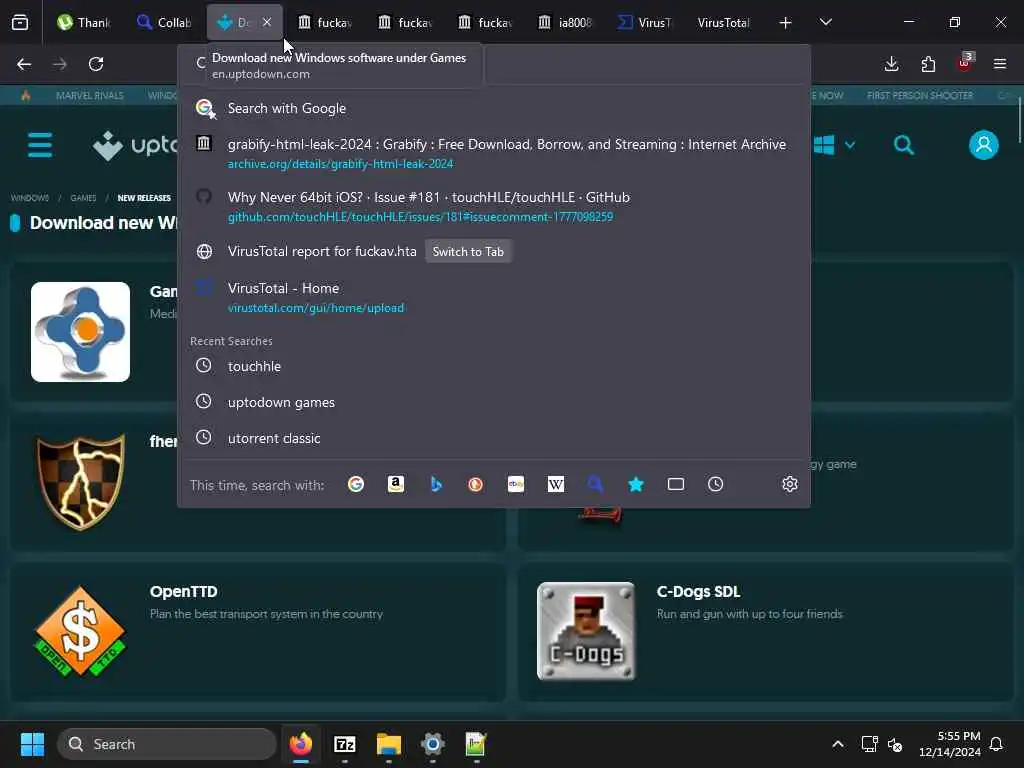Open new tab with plus button
This screenshot has height=768, width=1024.
pos(786,23)
